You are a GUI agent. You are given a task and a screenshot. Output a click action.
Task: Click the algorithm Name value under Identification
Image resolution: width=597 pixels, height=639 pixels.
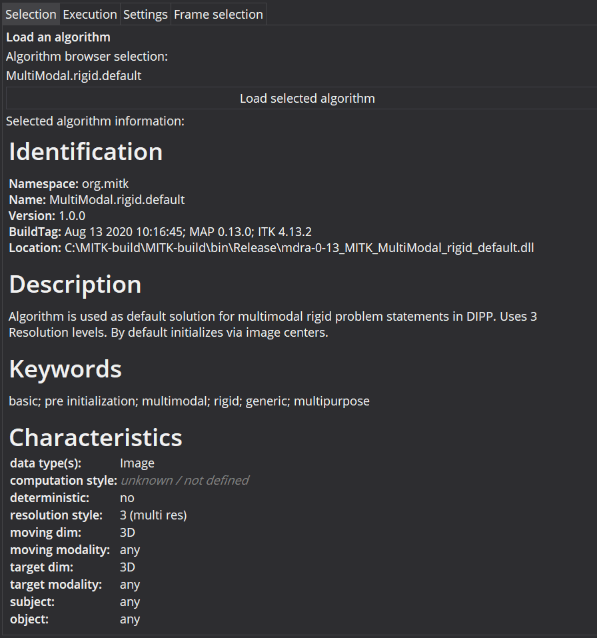117,200
